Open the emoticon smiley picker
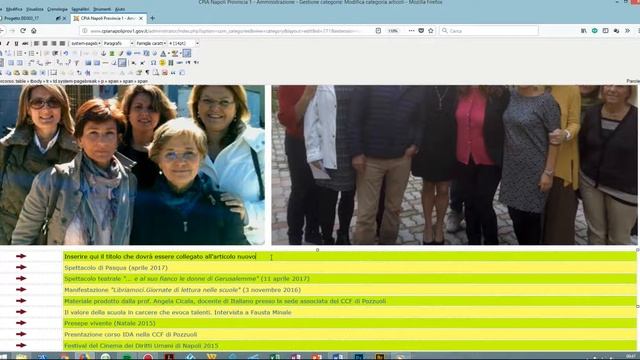640x360 pixels. tap(162, 63)
